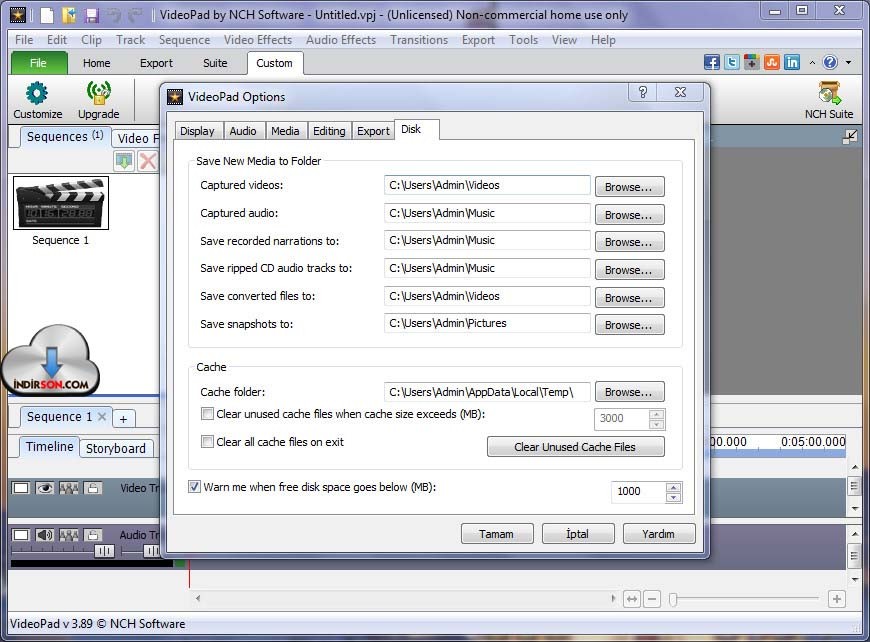Click the green down-arrow icon in Sequences bin

[124, 161]
